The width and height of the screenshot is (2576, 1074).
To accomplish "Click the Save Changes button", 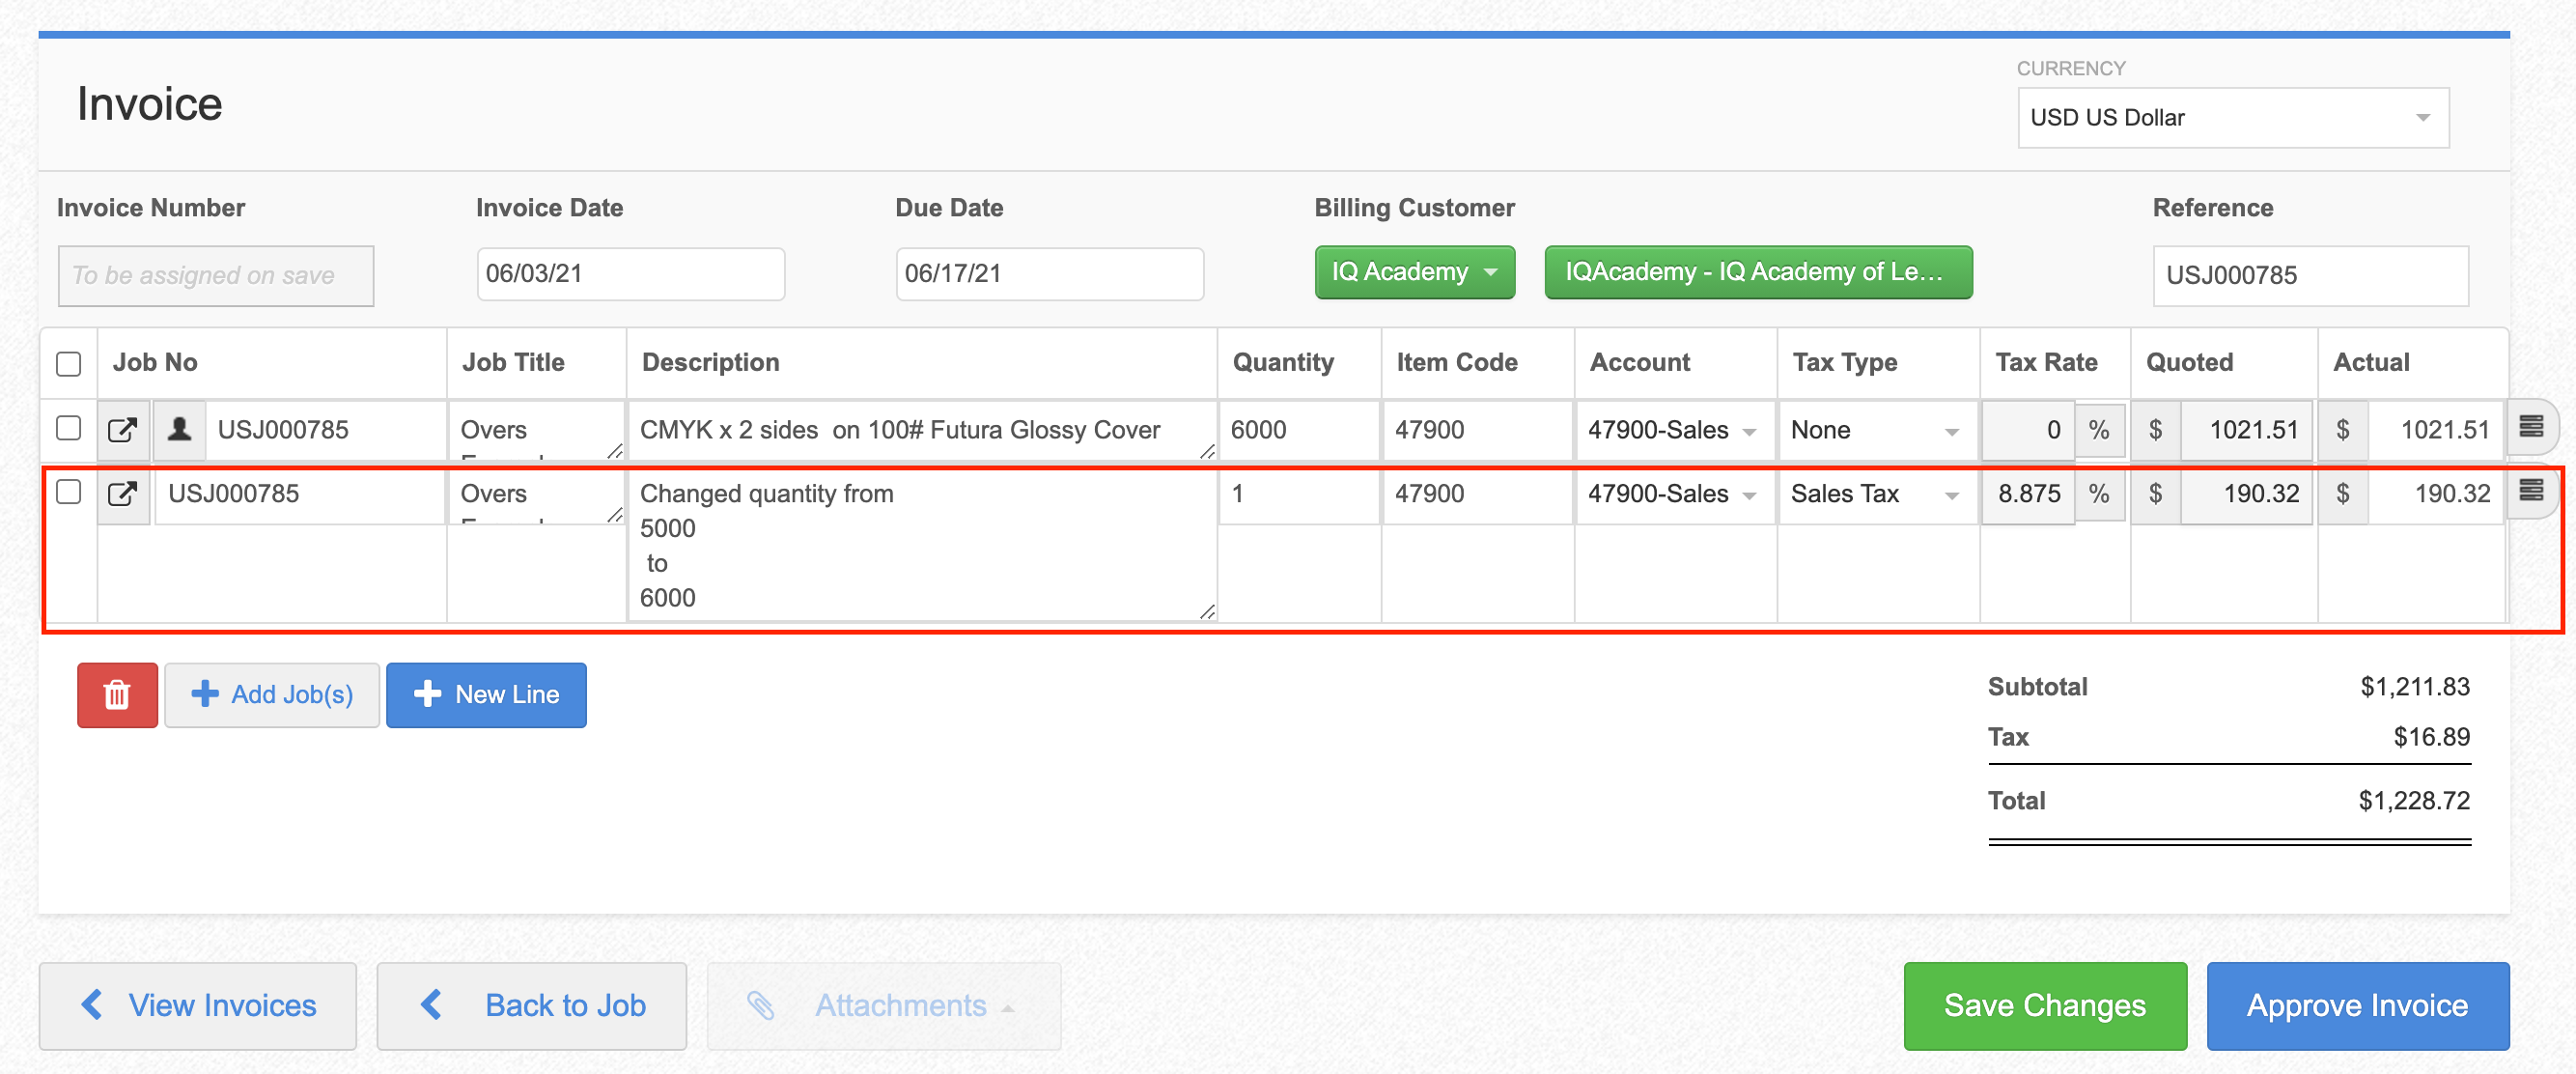I will tap(2044, 1006).
